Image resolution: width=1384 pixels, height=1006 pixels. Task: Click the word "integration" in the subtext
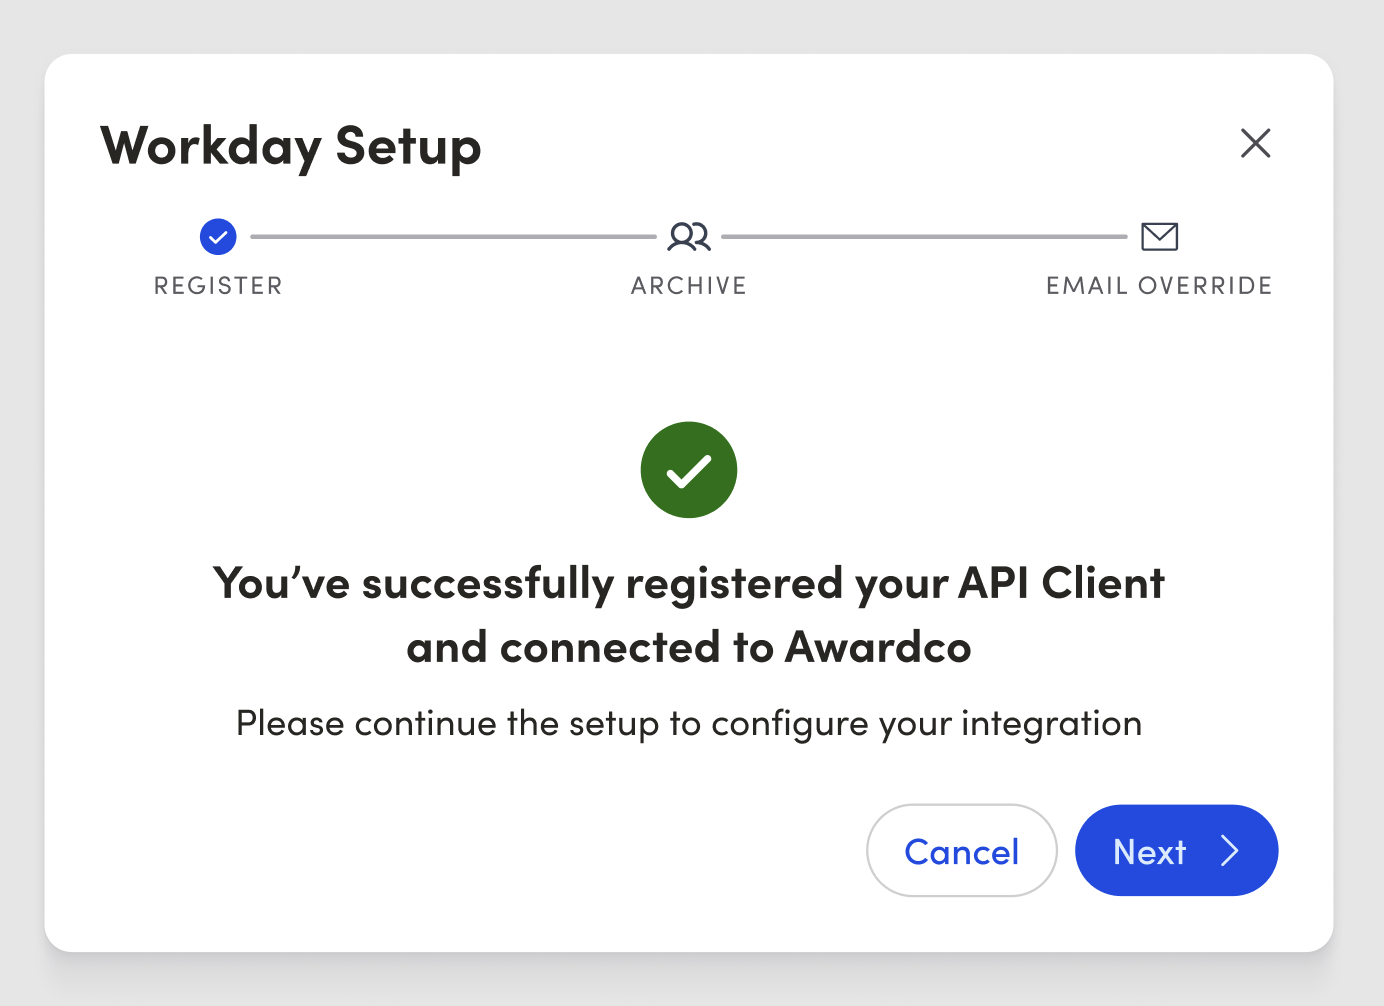[1051, 723]
